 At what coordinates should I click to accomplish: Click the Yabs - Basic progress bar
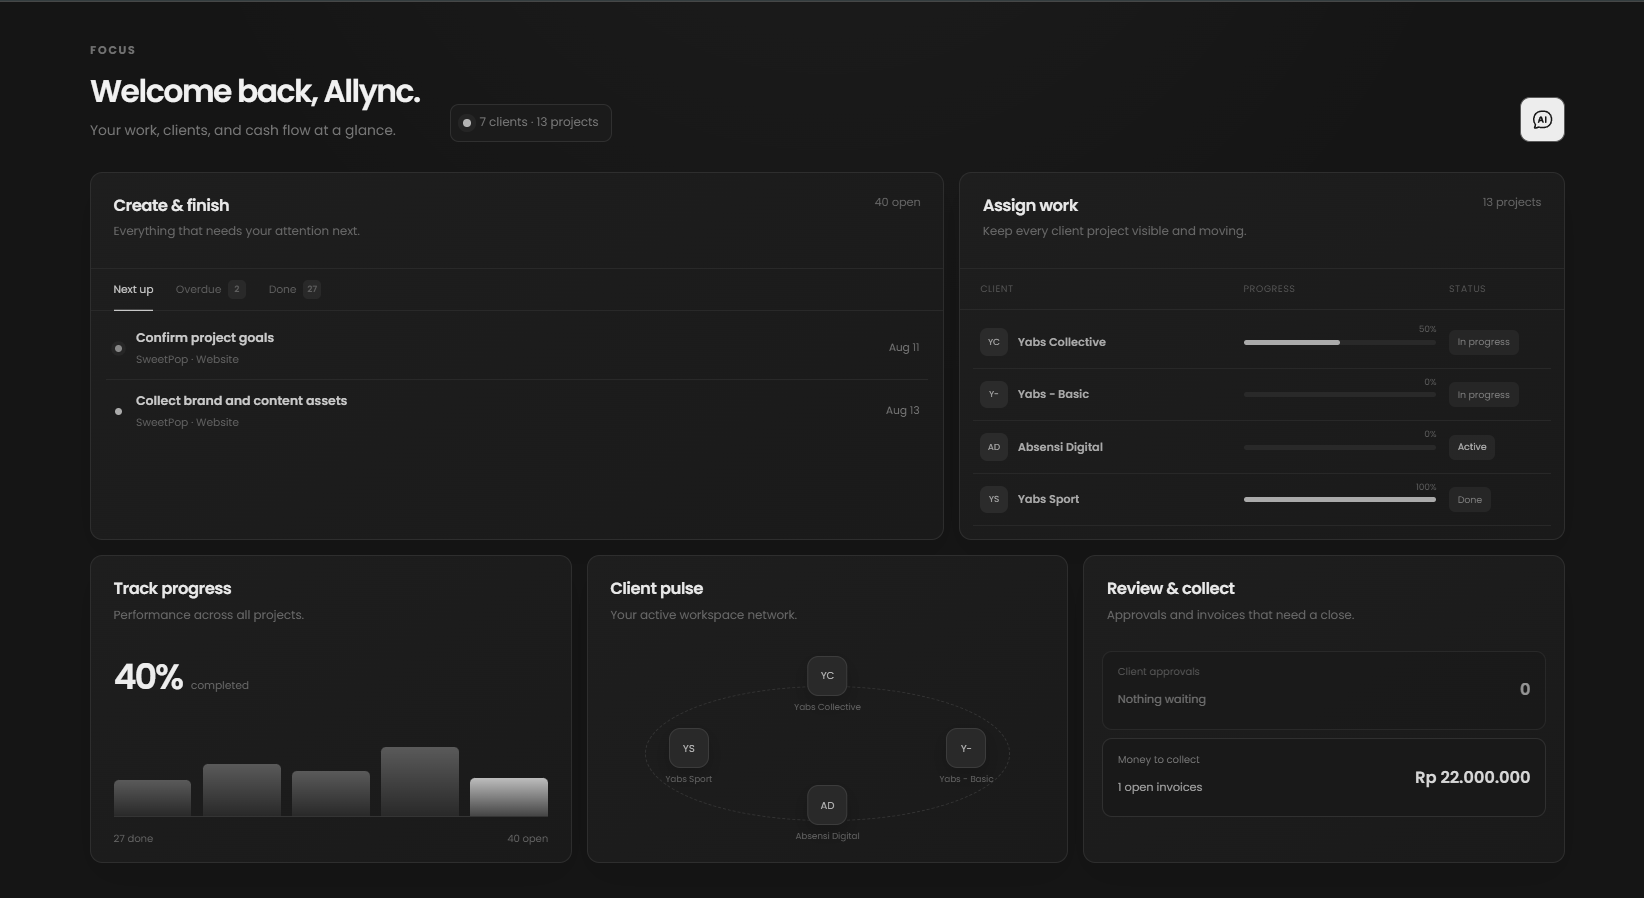coord(1340,395)
